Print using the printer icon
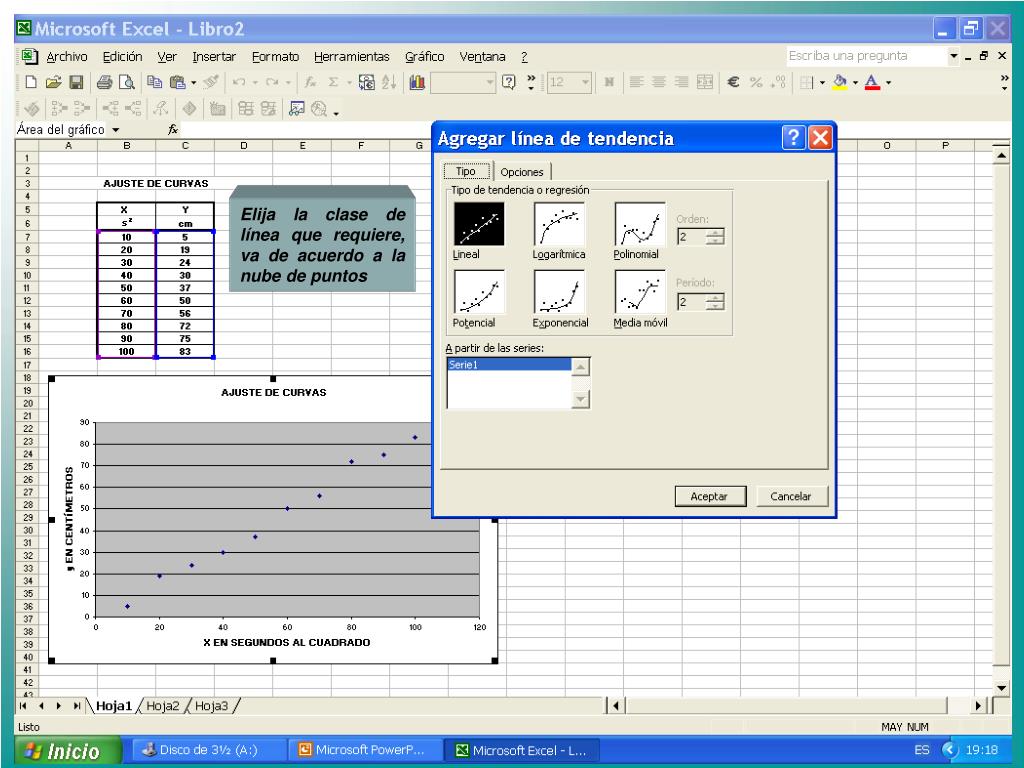This screenshot has width=1024, height=768. point(104,82)
